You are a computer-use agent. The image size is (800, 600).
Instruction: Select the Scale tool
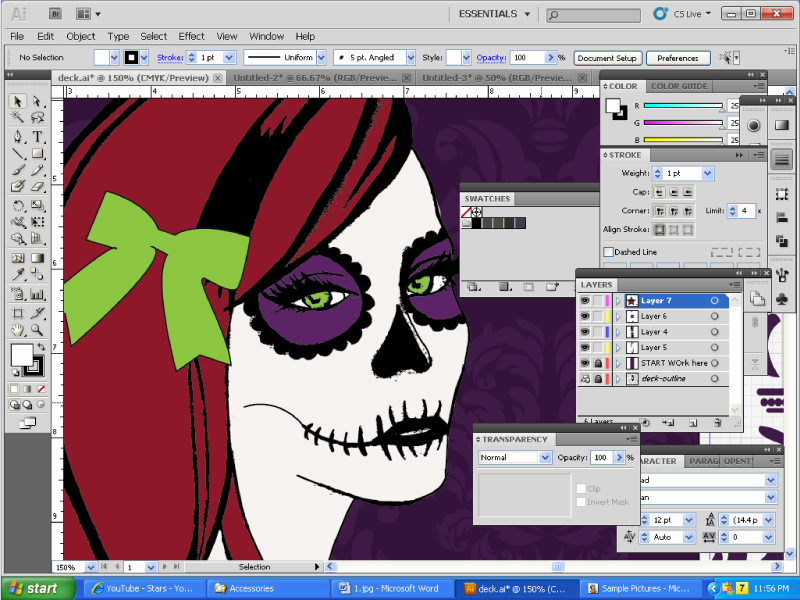(37, 206)
